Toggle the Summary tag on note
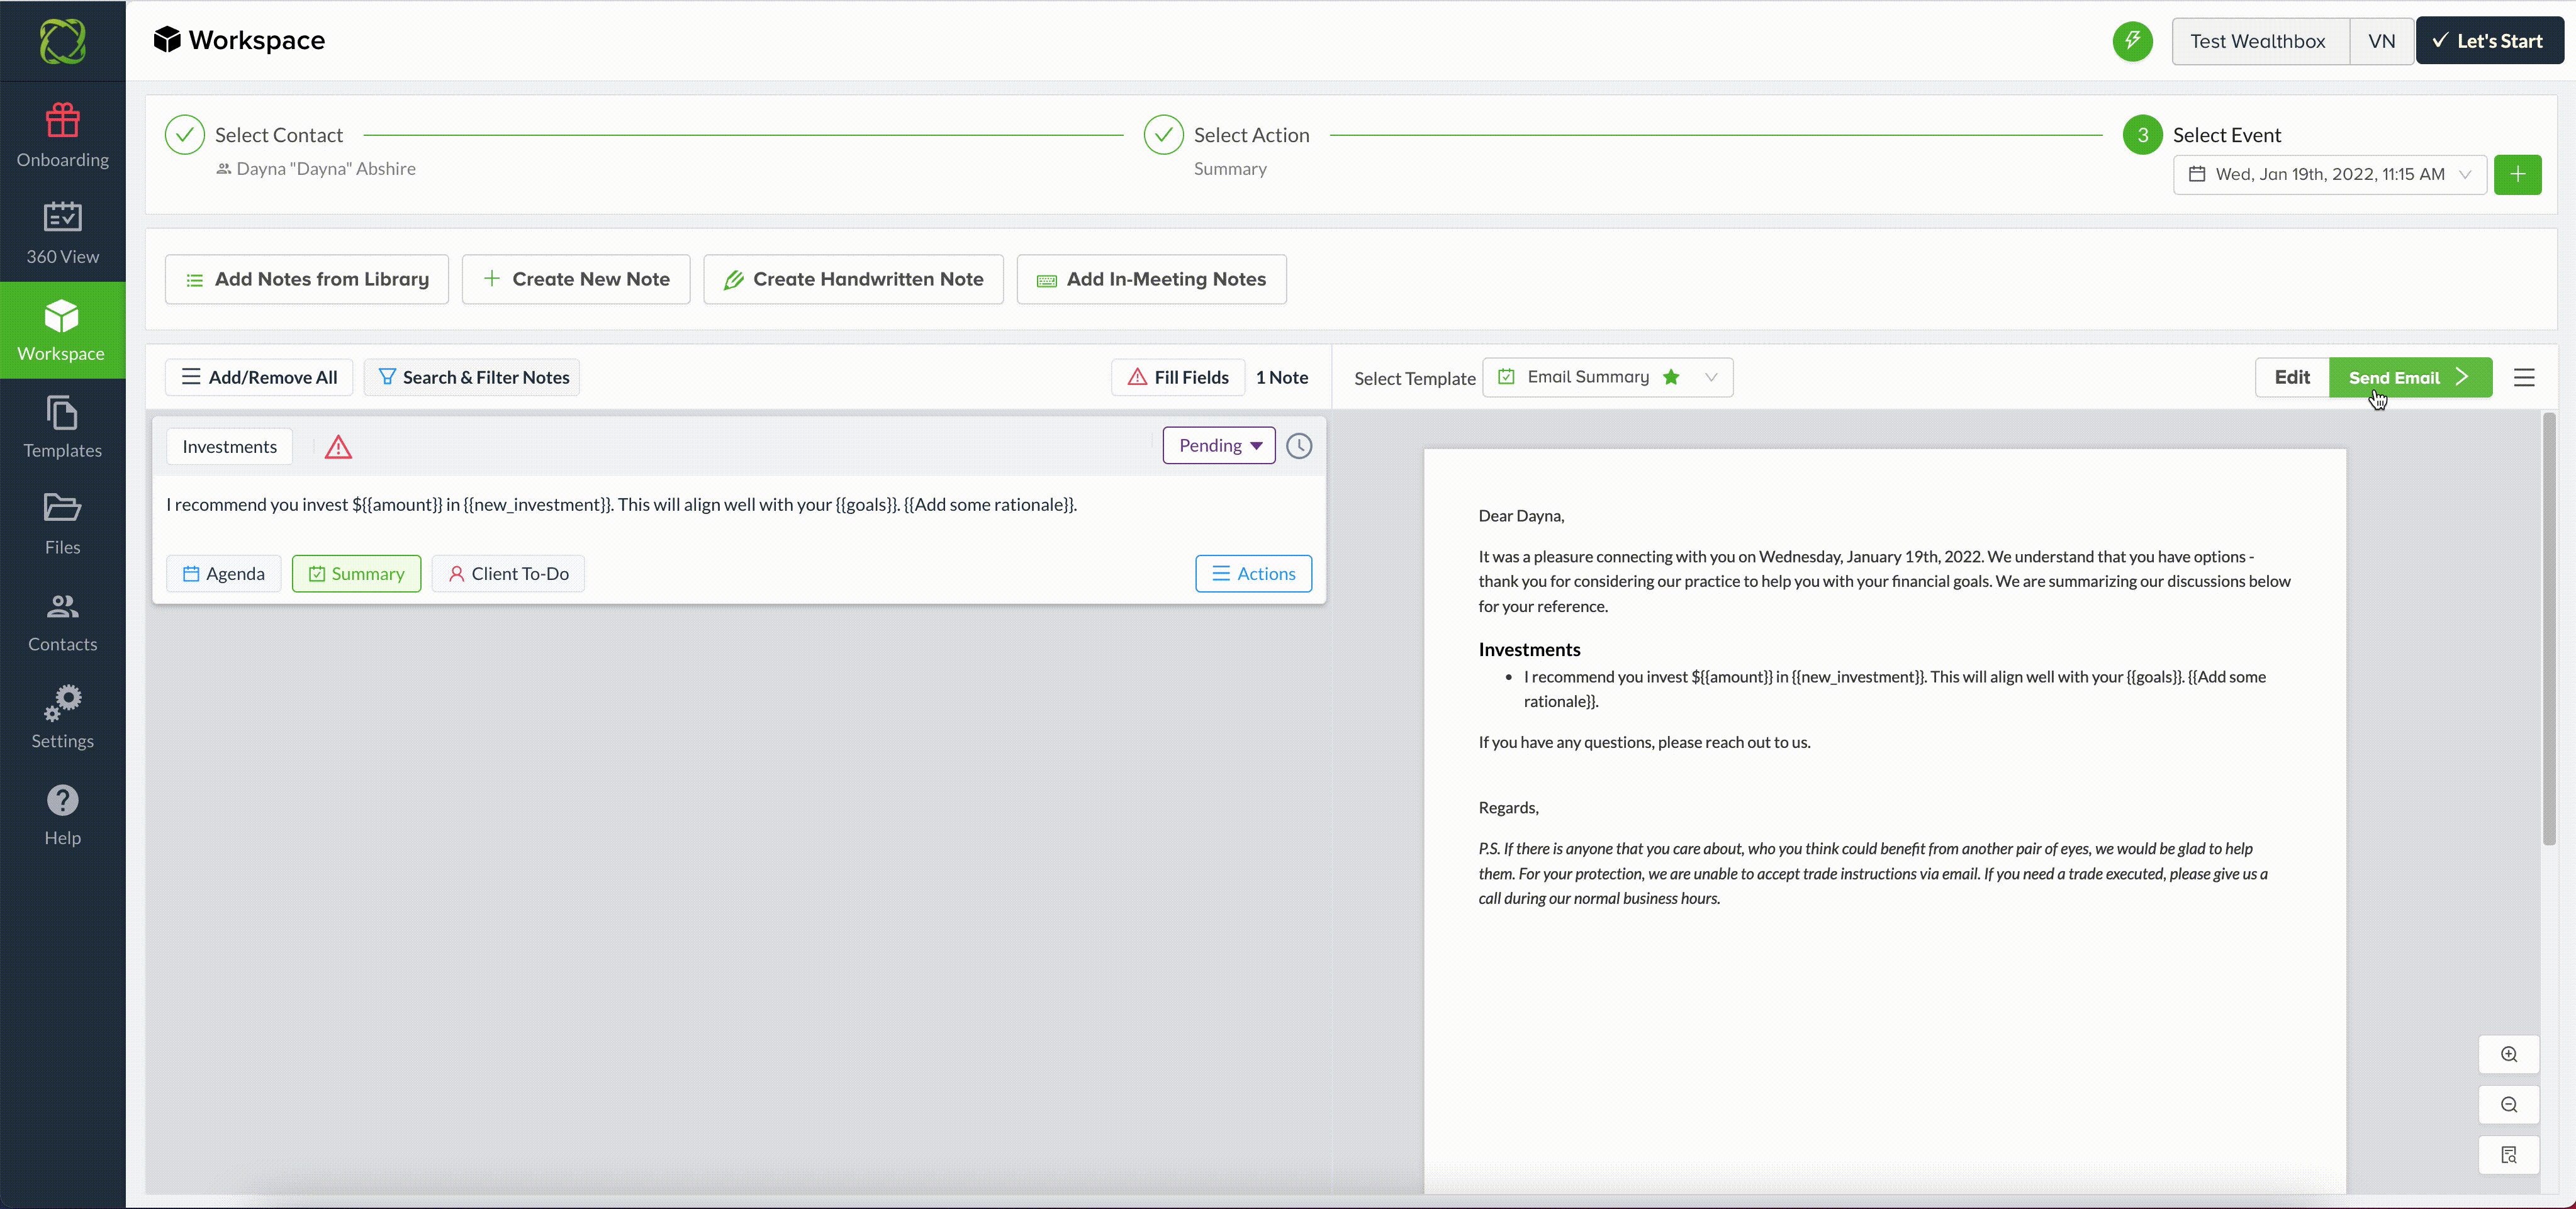 [356, 573]
